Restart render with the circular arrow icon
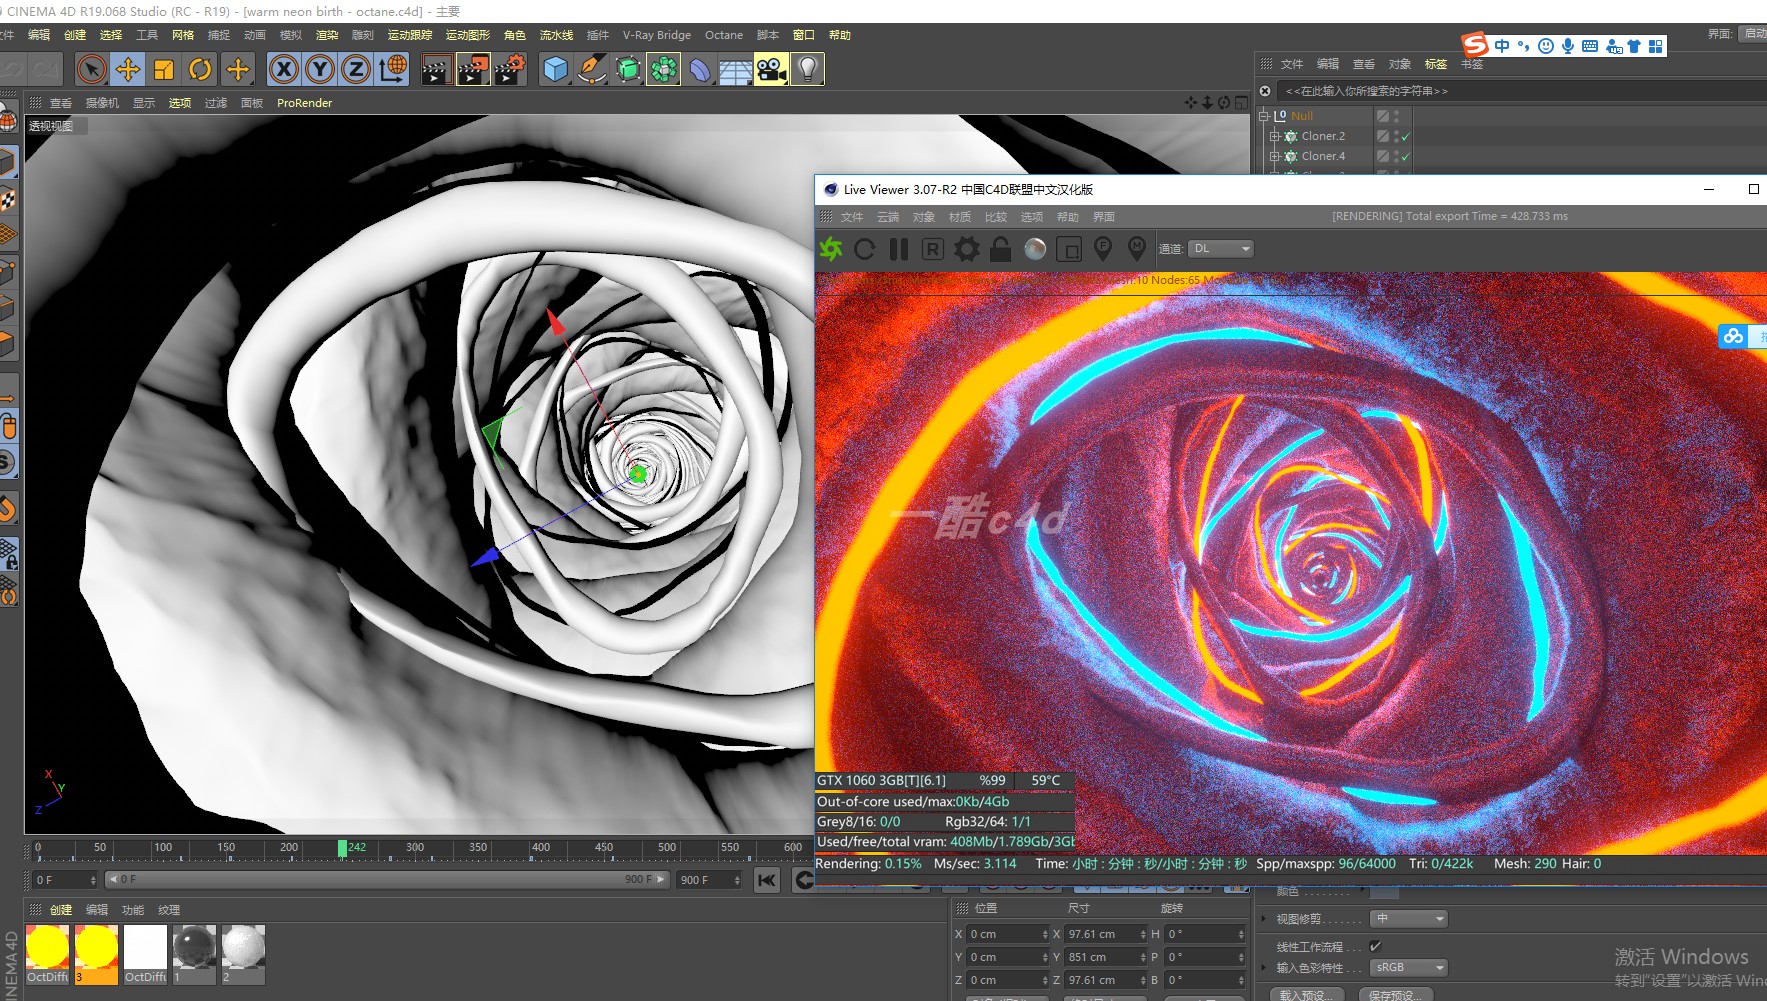1767x1001 pixels. tap(865, 249)
